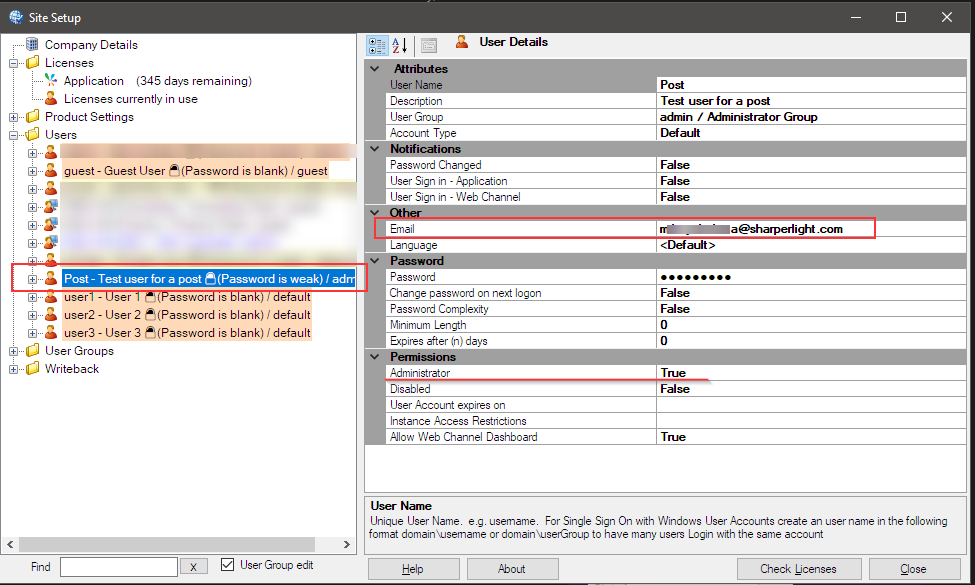The image size is (975, 585).
Task: Click the User Details person icon
Action: [x=462, y=42]
